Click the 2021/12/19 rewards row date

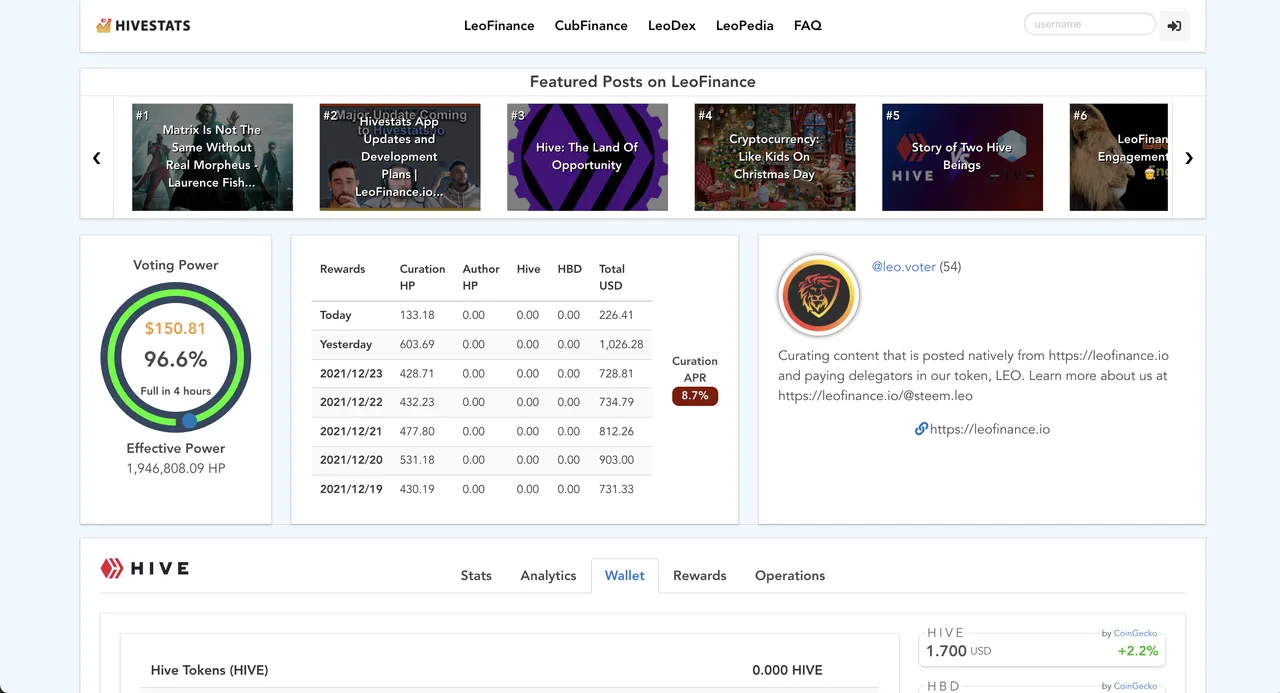tap(351, 489)
